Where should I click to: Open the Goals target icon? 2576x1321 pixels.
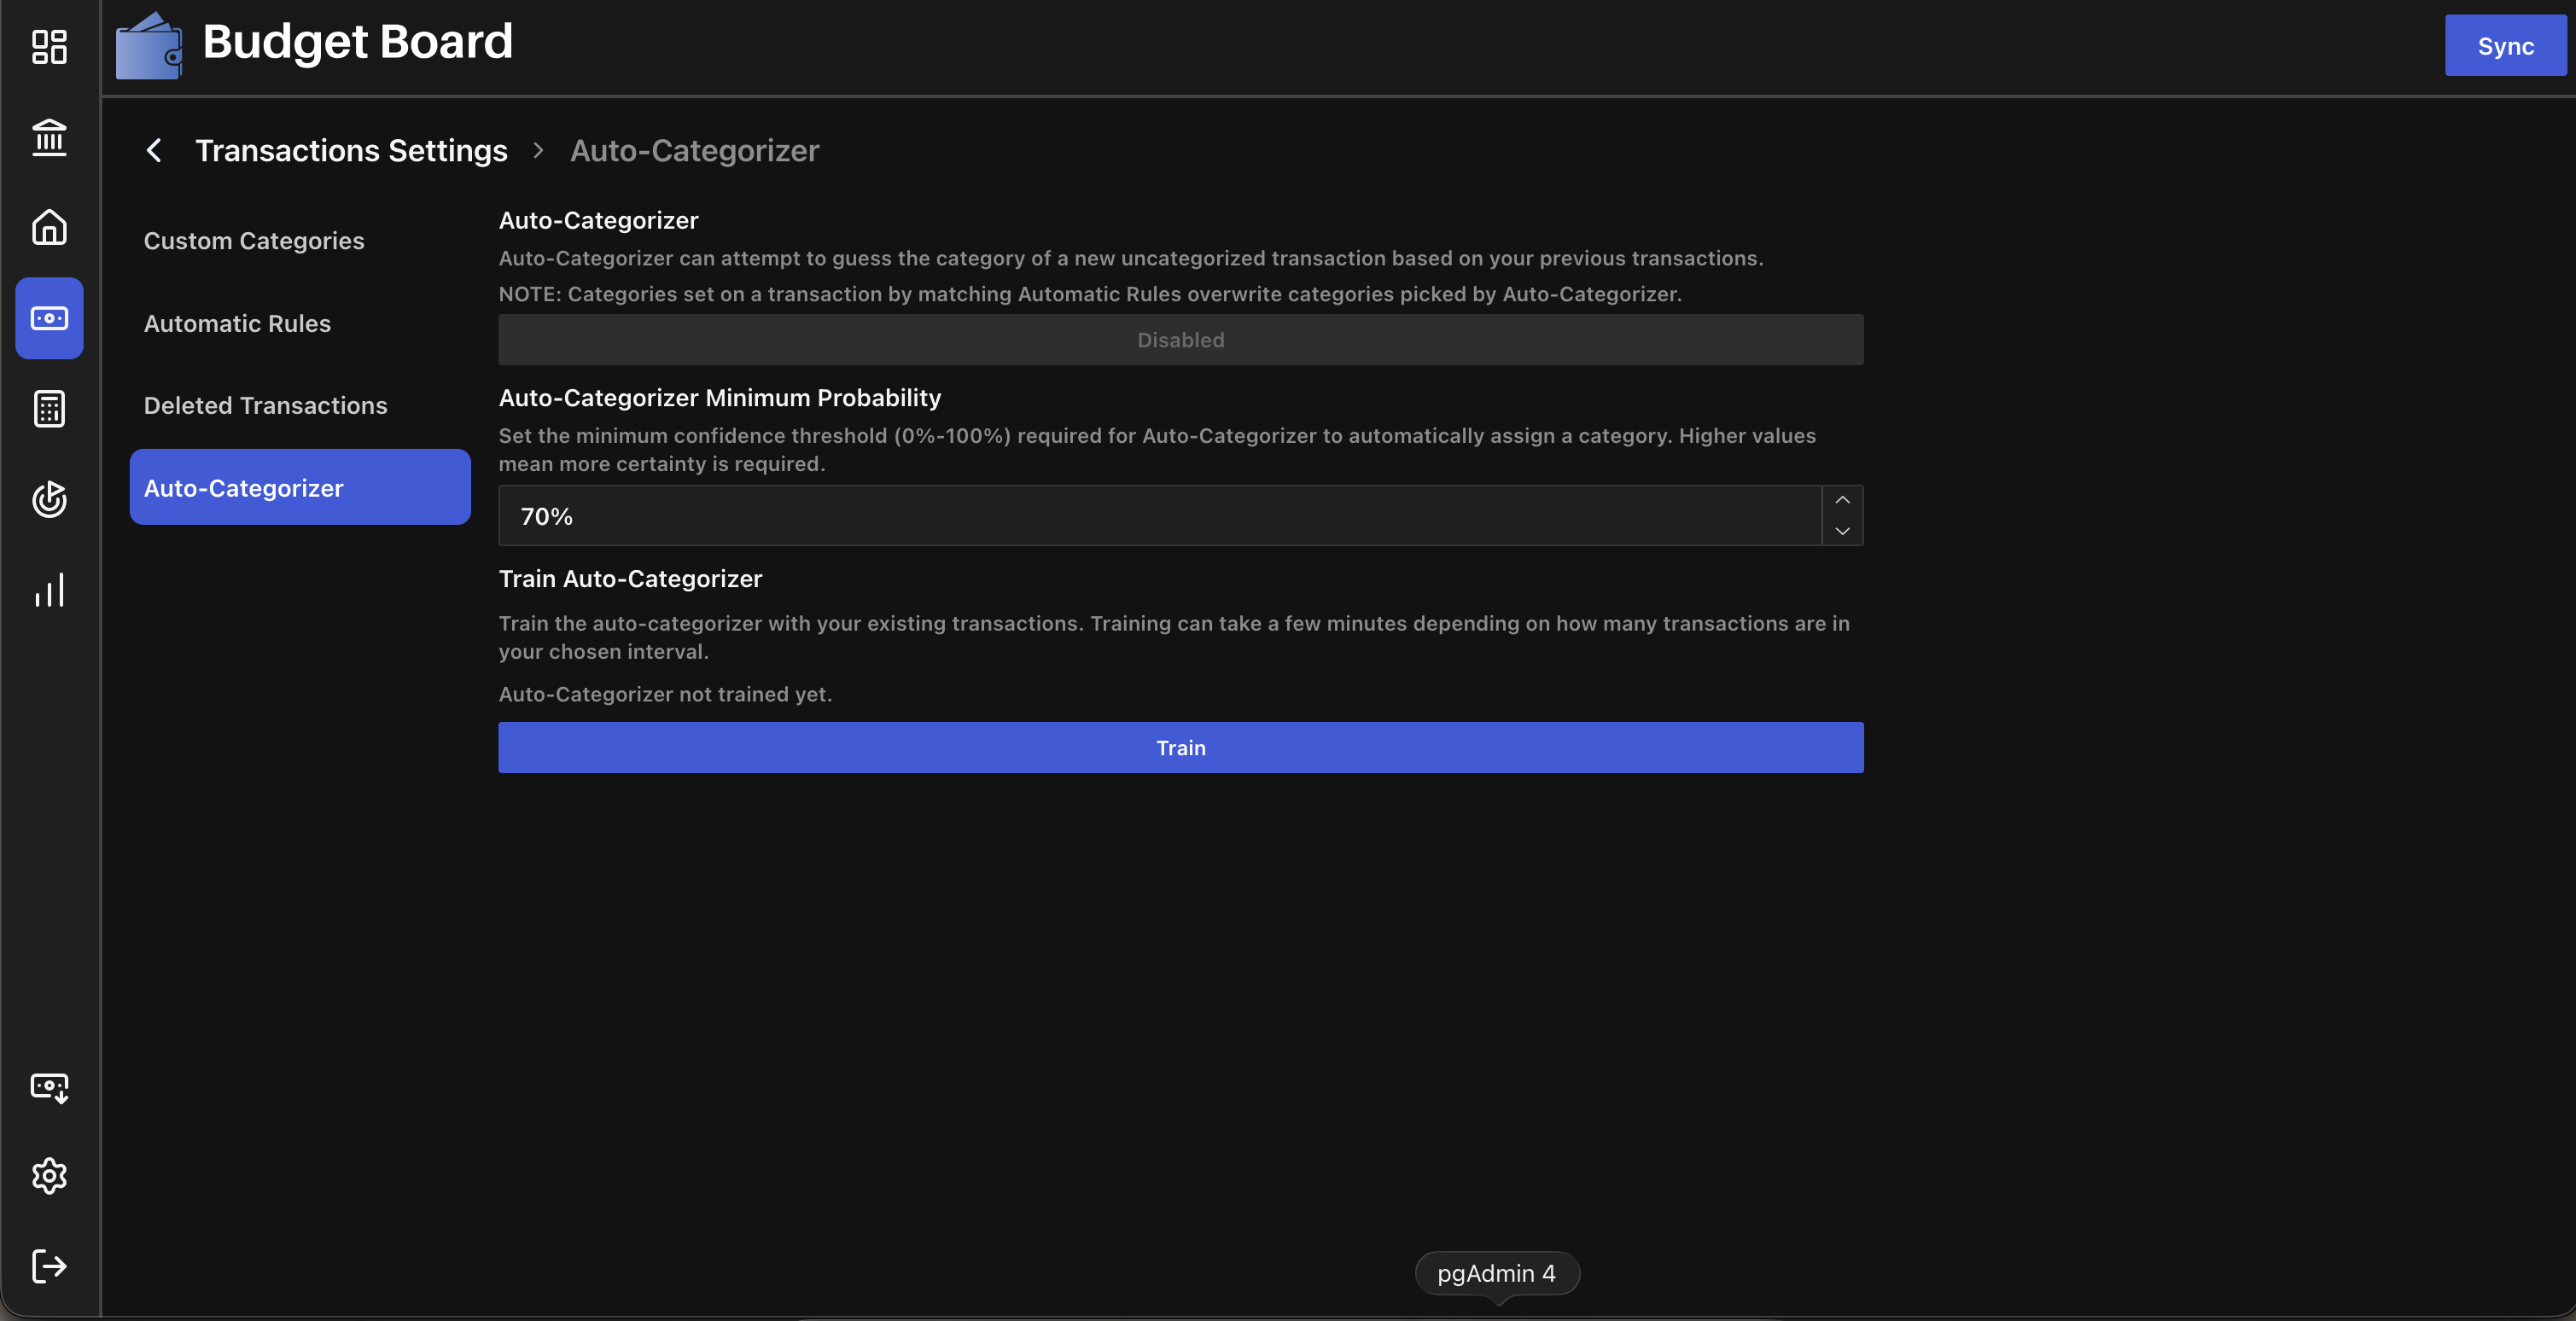49,499
